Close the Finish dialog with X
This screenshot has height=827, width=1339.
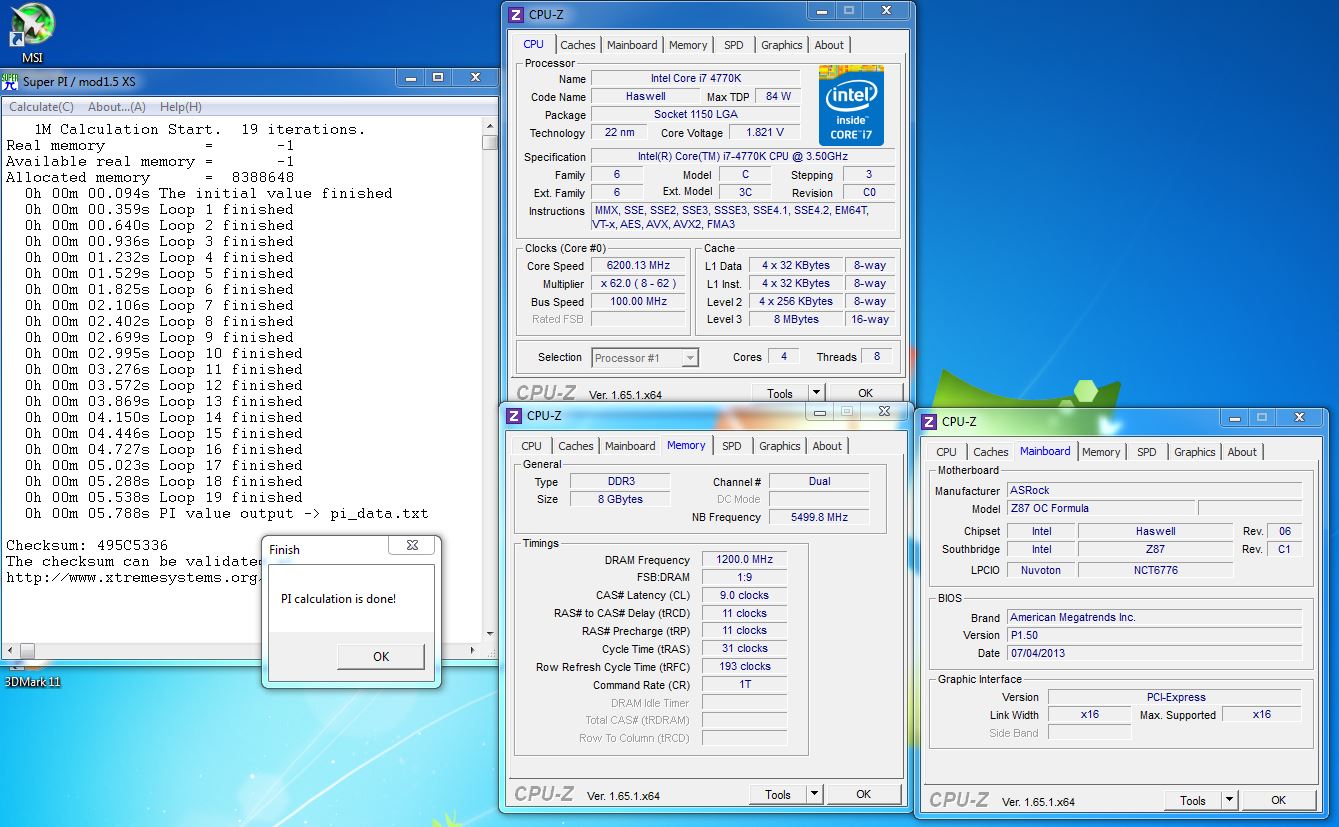point(412,546)
